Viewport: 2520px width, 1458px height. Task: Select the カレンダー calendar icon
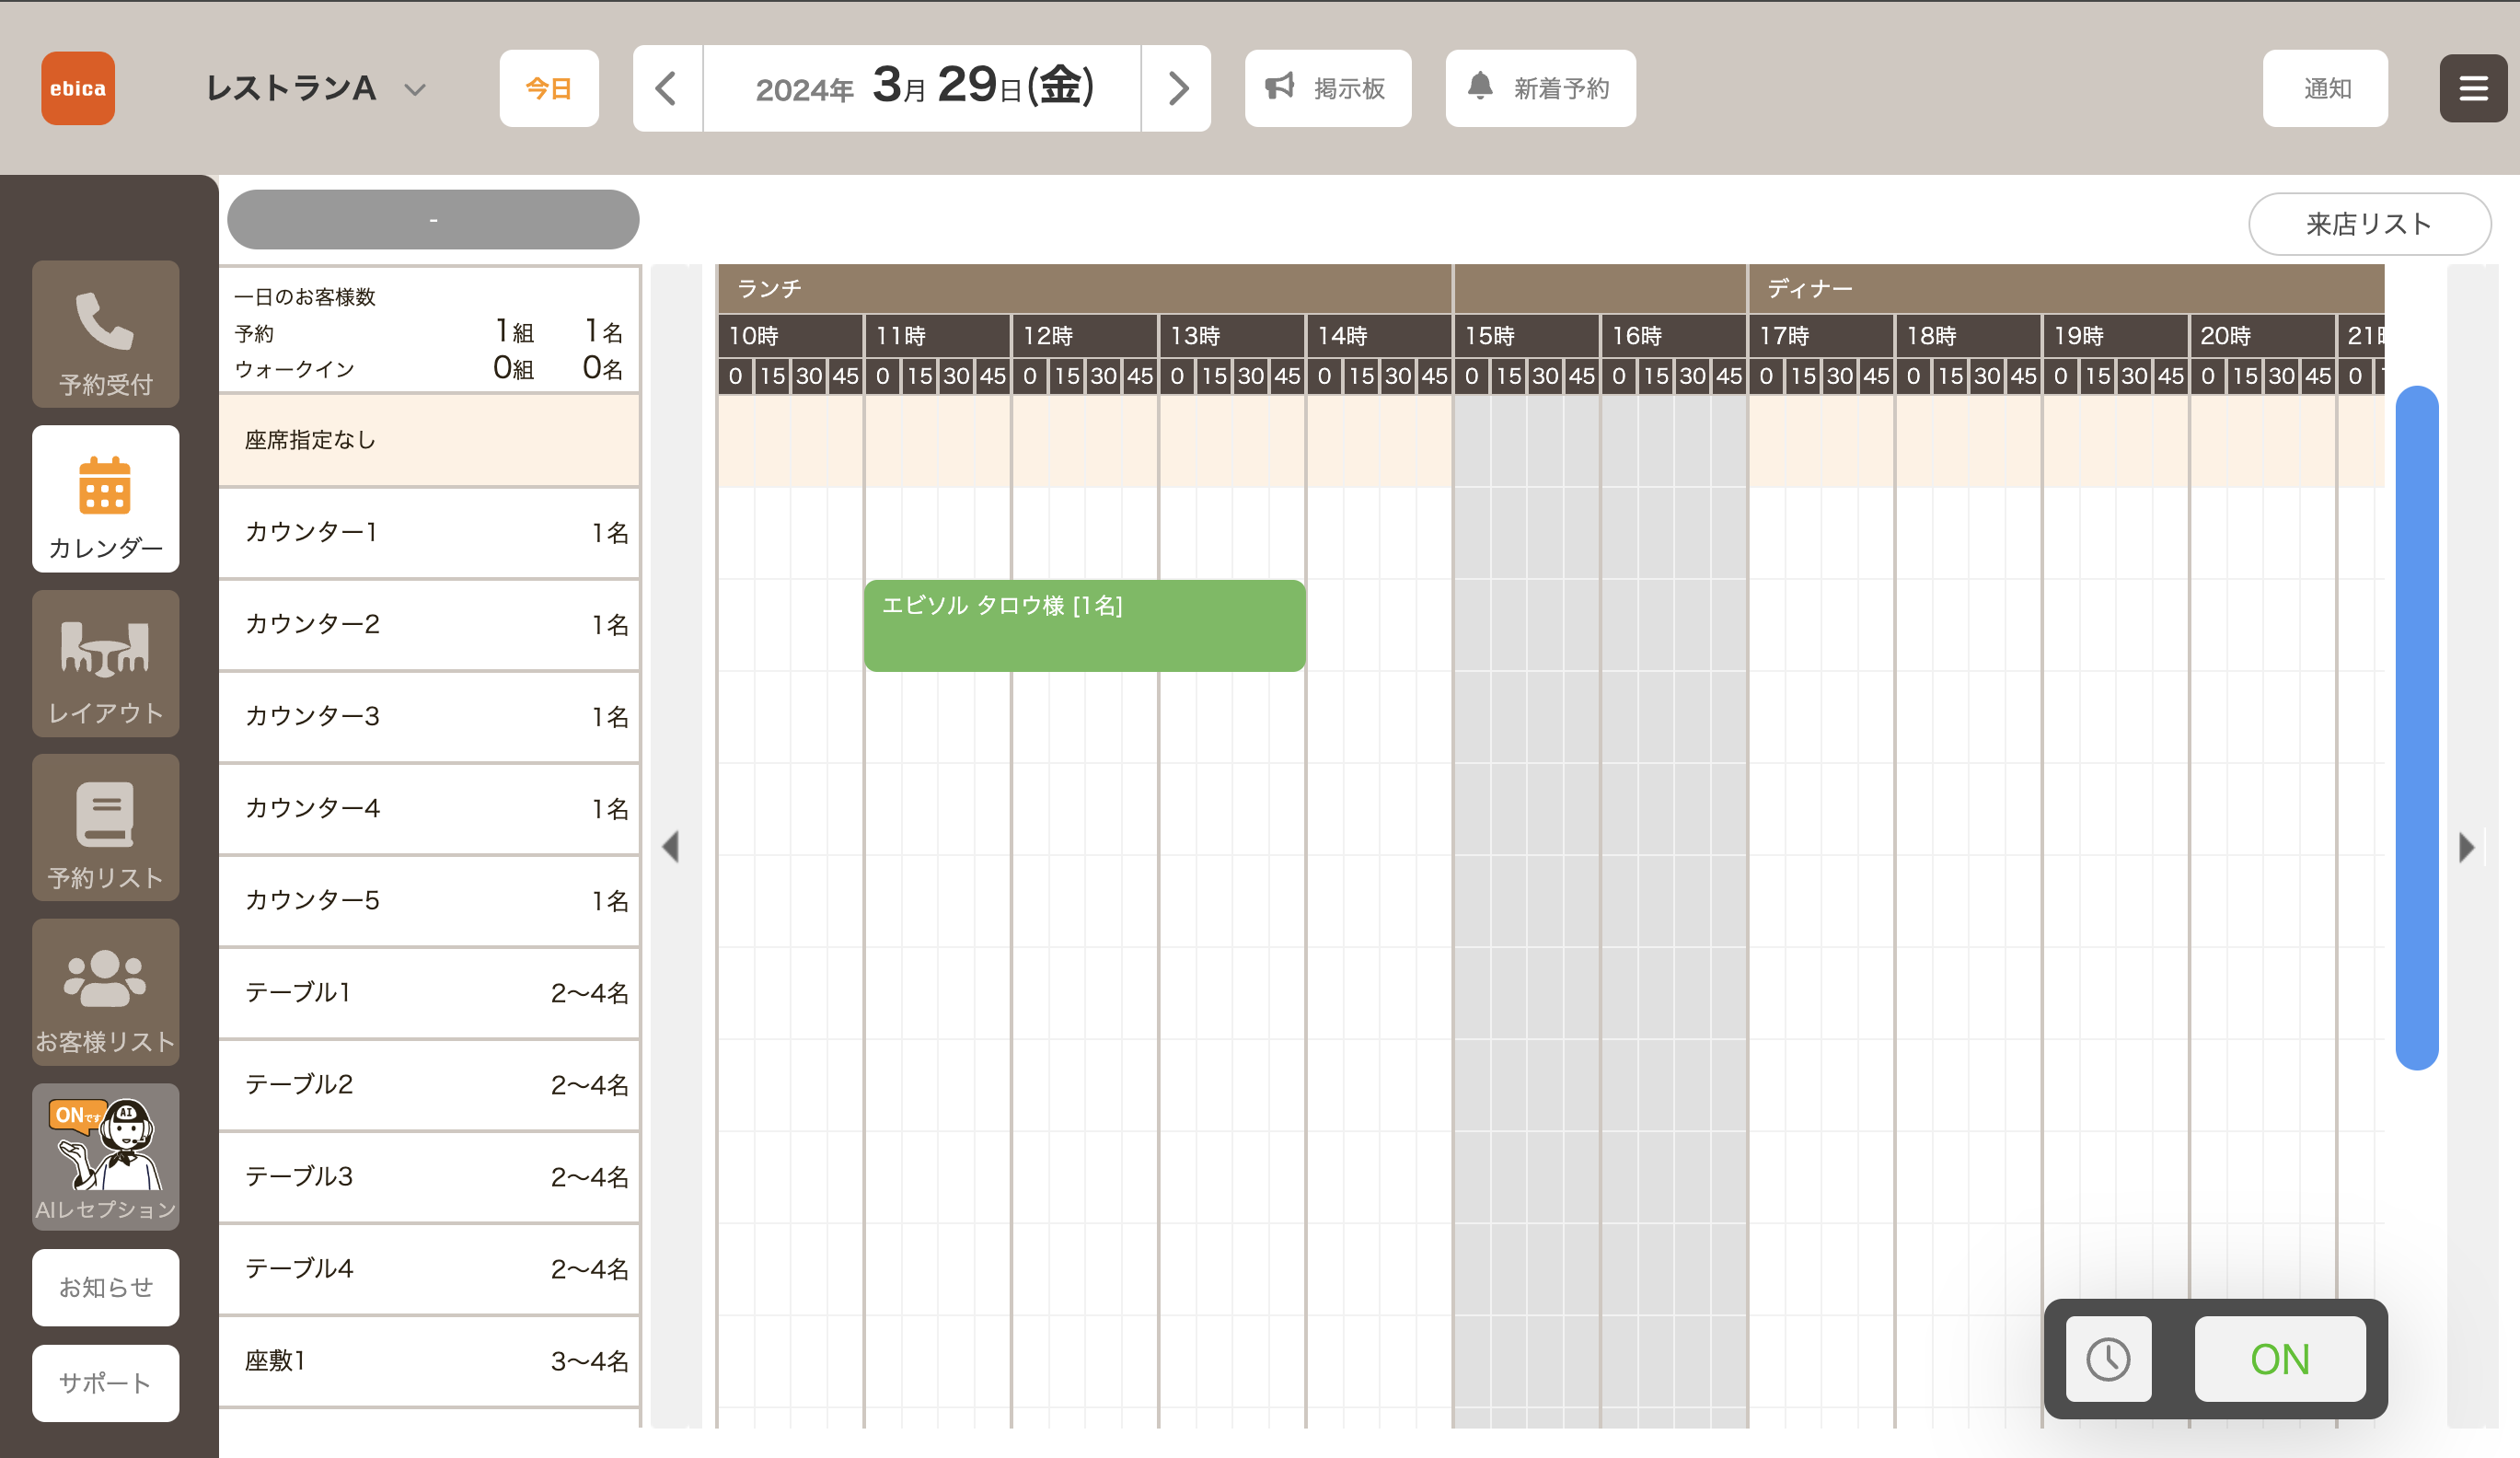pos(105,499)
